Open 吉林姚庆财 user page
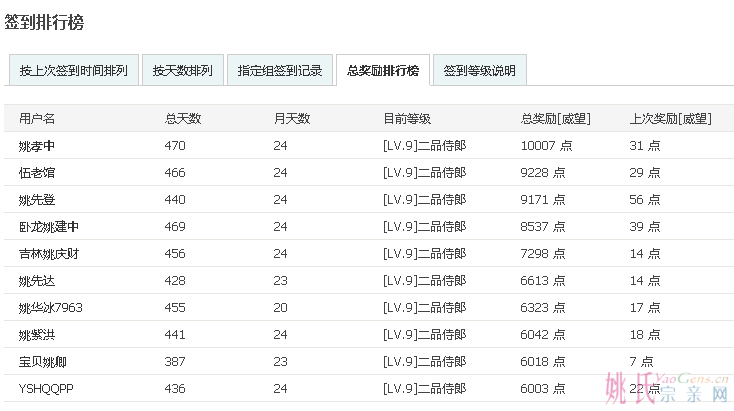Screen dimensions: 734x411 (x=49, y=254)
